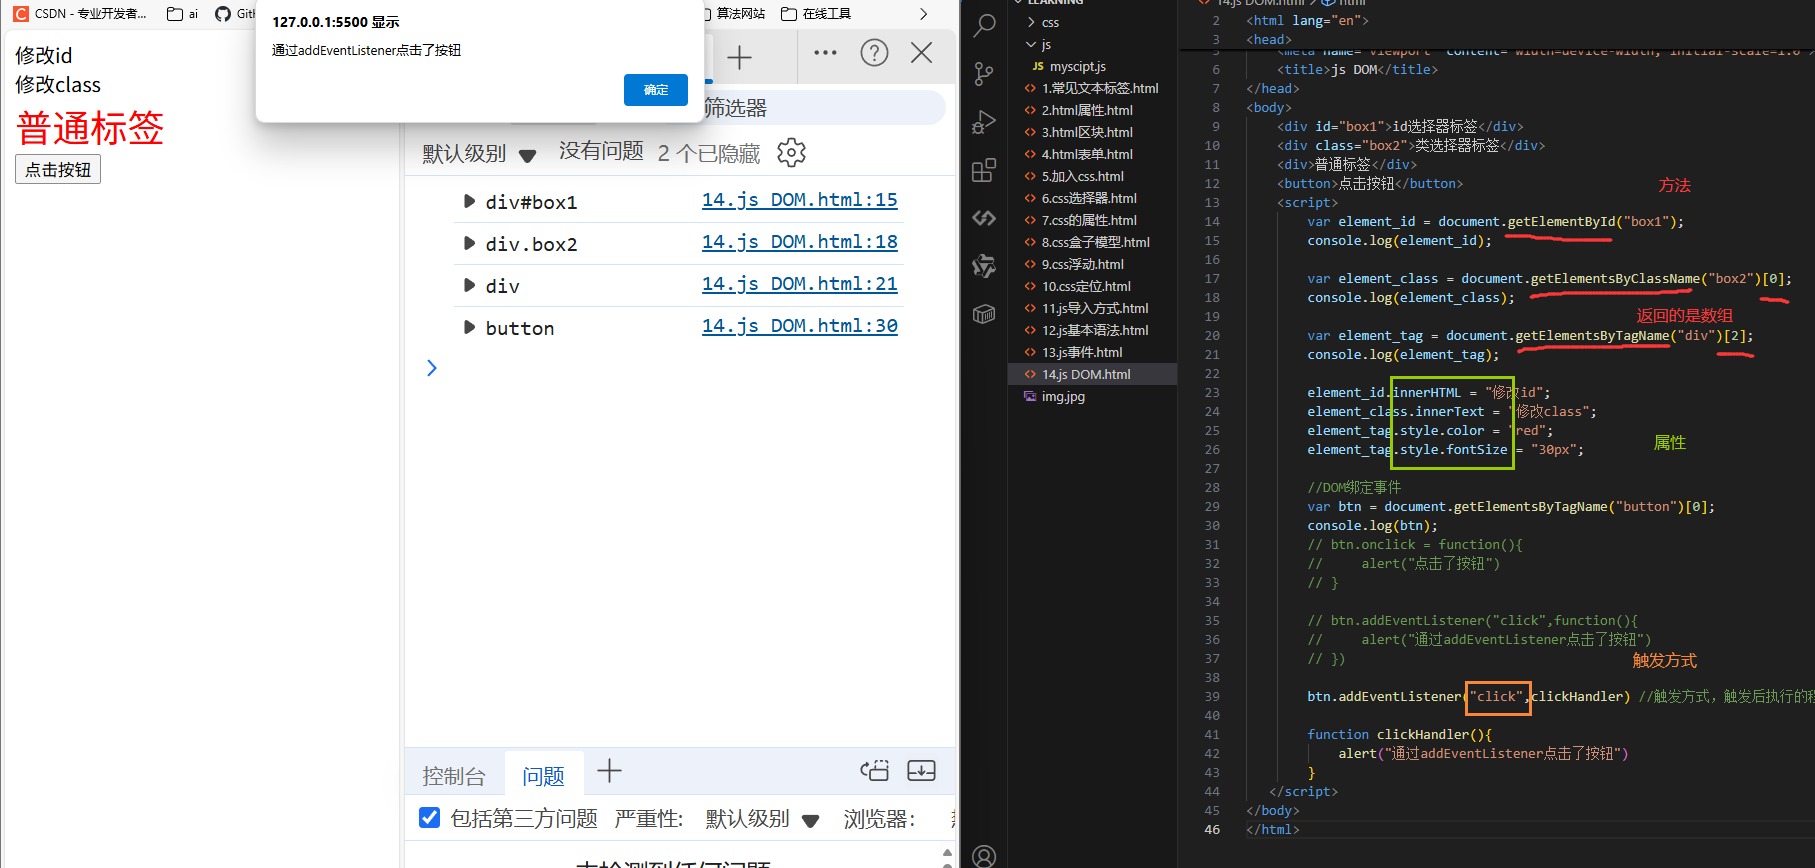The height and width of the screenshot is (868, 1815).
Task: Open 11.js导入方式.html file
Action: 1093,308
